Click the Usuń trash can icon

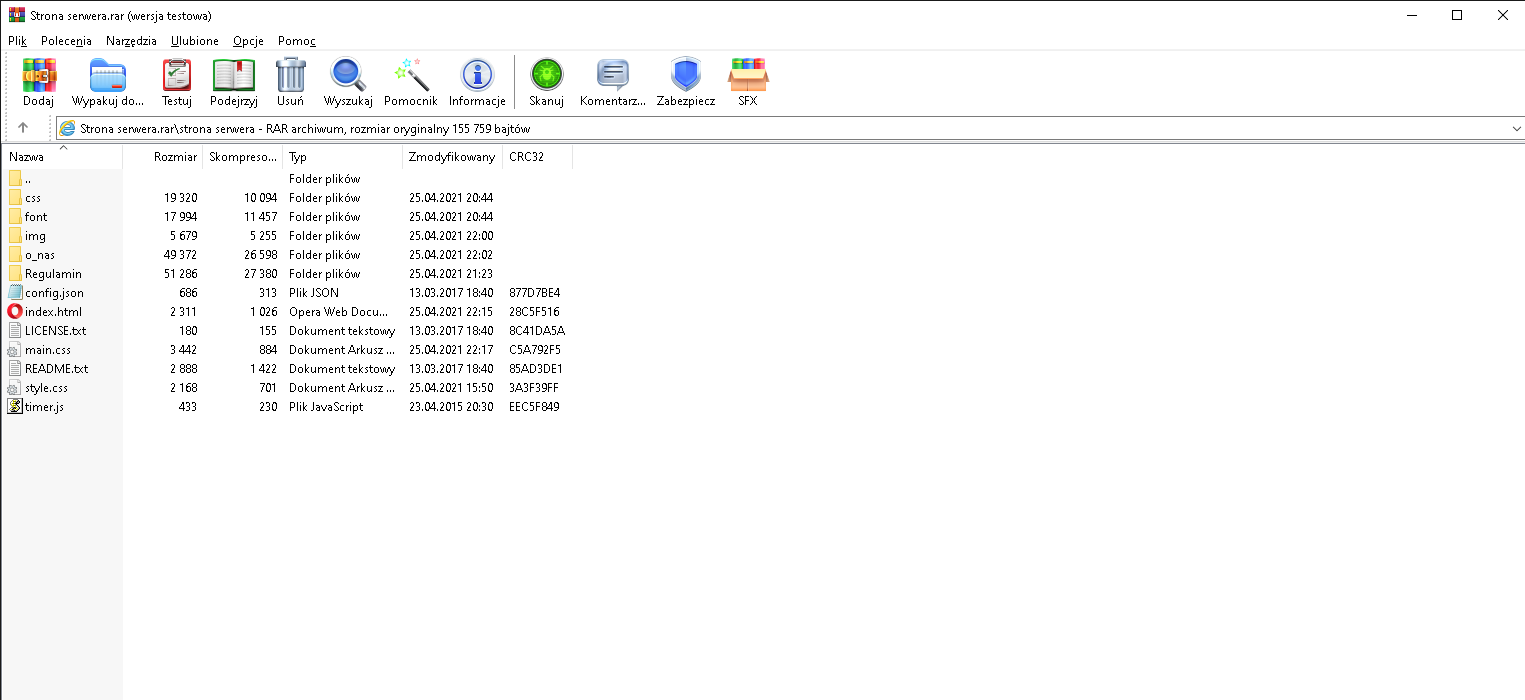[x=290, y=76]
